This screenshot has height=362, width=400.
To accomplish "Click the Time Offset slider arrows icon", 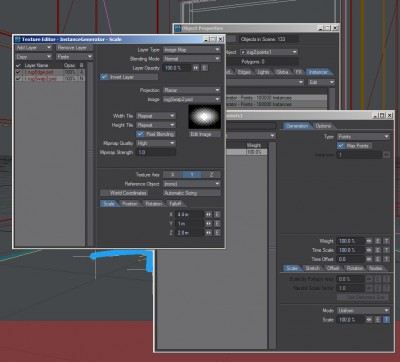I will click(369, 259).
